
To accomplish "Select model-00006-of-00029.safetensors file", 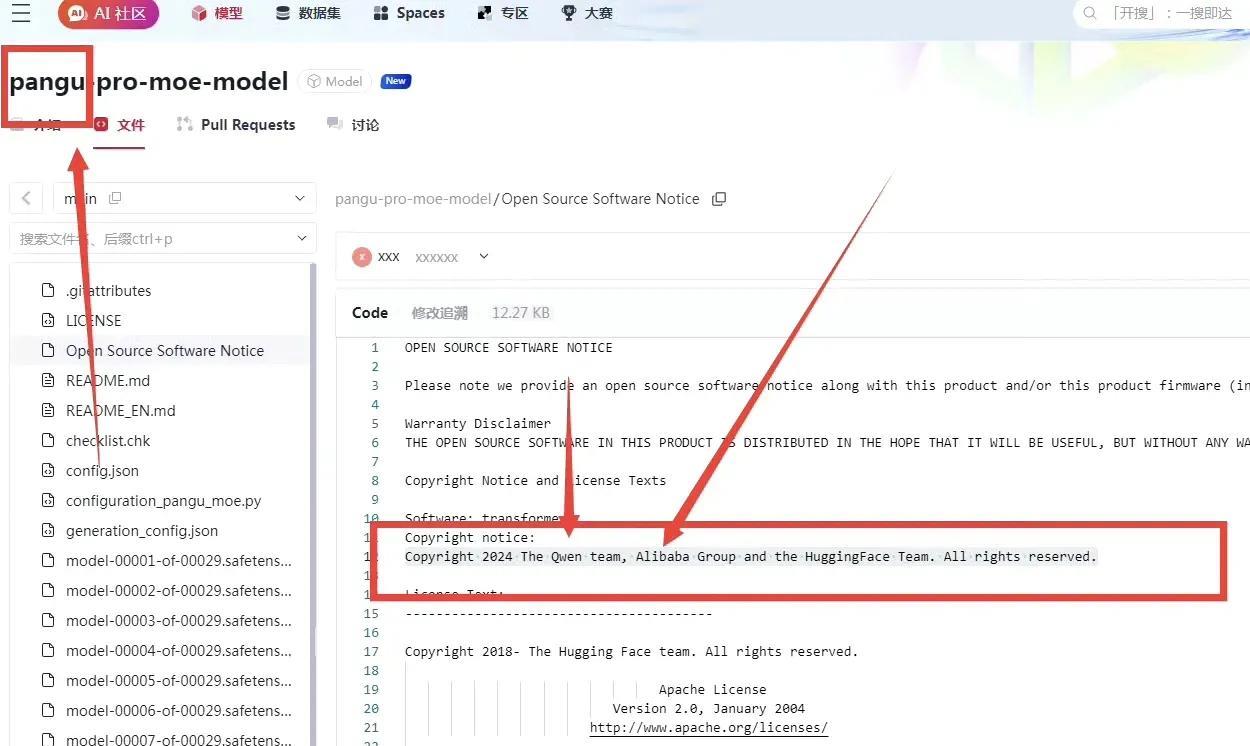I will (x=179, y=711).
